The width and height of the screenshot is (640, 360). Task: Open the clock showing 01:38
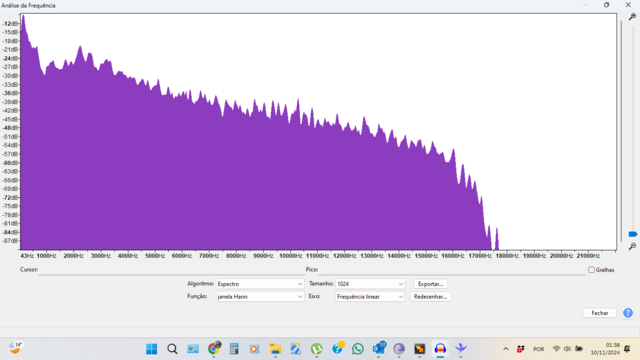tap(605, 349)
